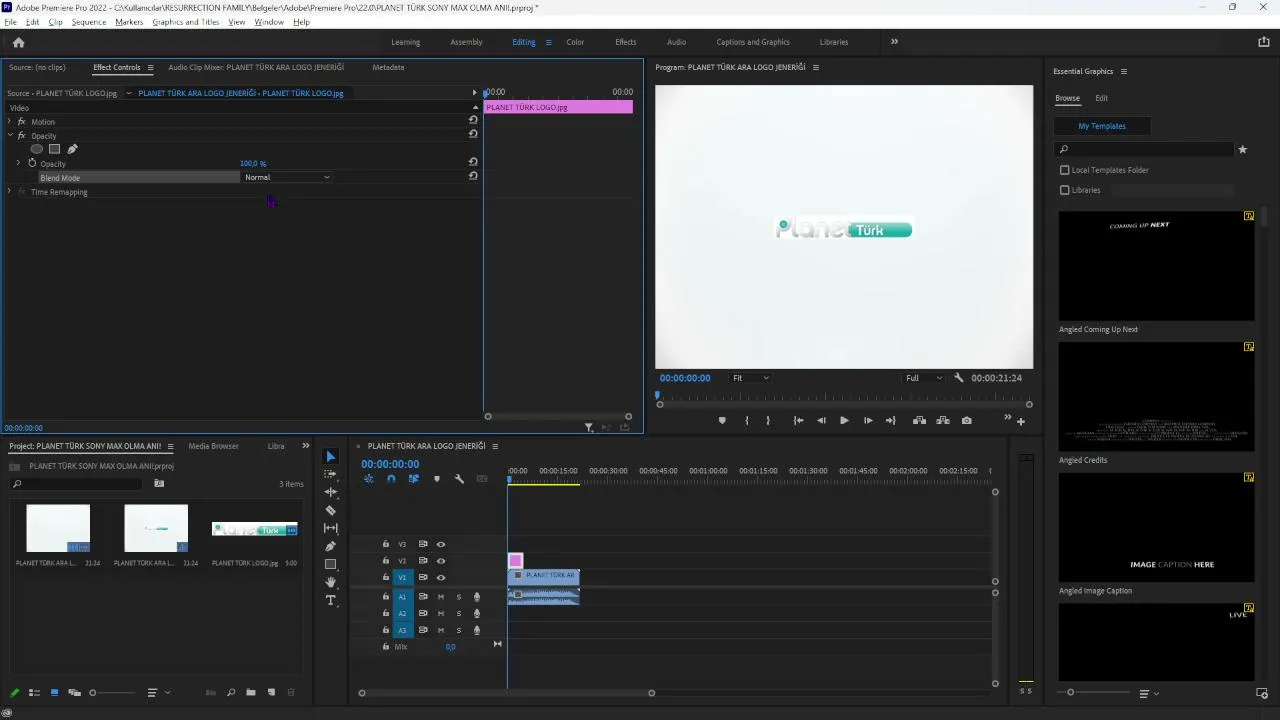Open the Sequence menu
Viewport: 1280px width, 720px height.
click(x=88, y=22)
